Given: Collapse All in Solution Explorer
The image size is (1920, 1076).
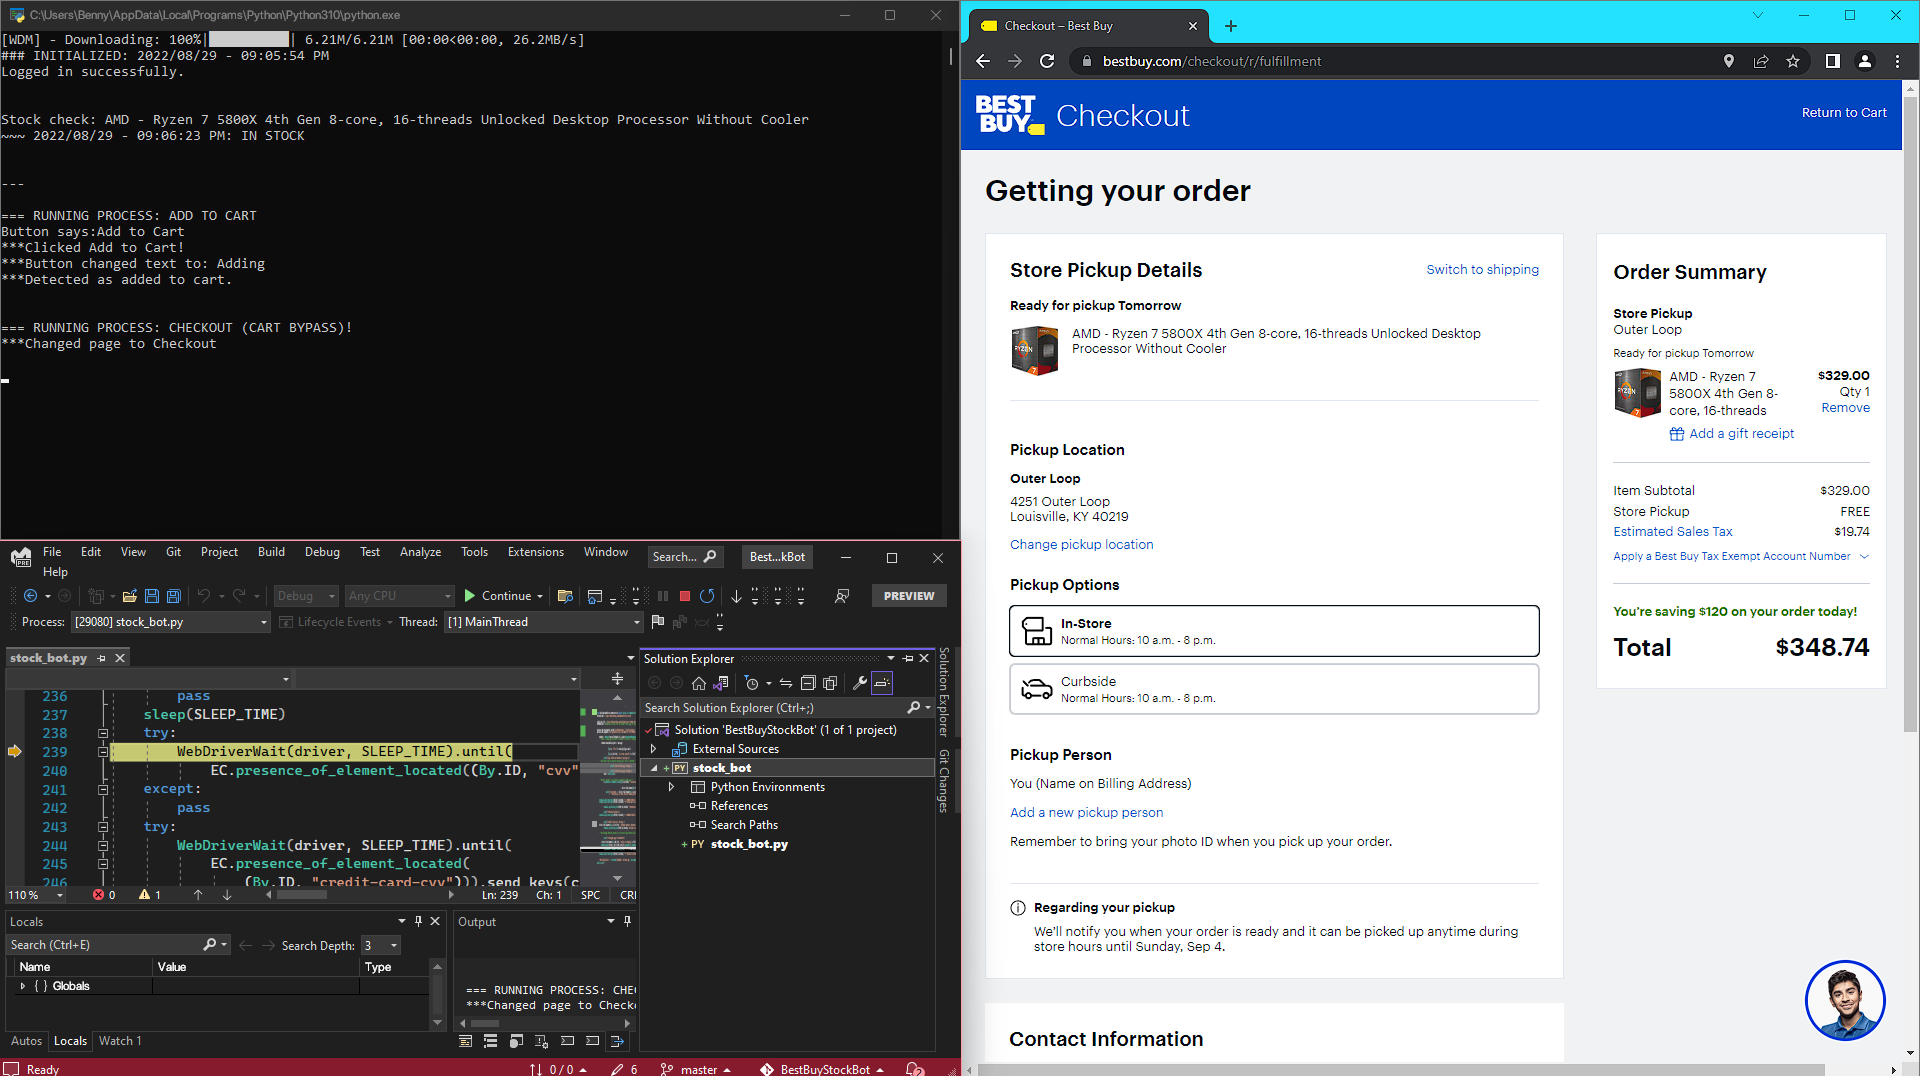Looking at the screenshot, I should [808, 683].
